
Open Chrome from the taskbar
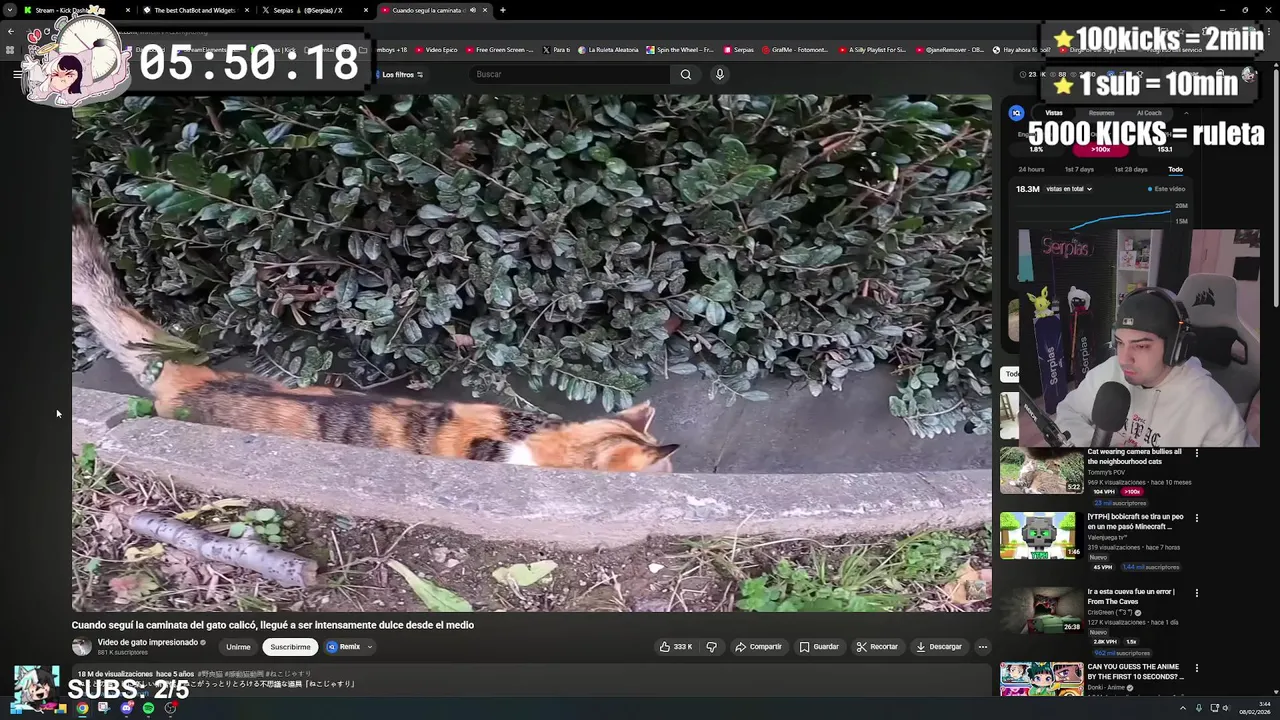[x=82, y=708]
